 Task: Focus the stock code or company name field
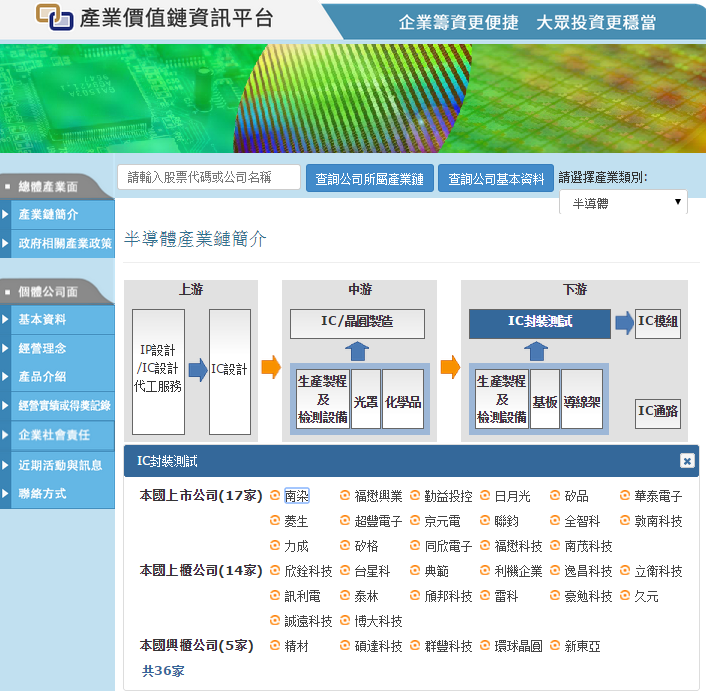209,177
